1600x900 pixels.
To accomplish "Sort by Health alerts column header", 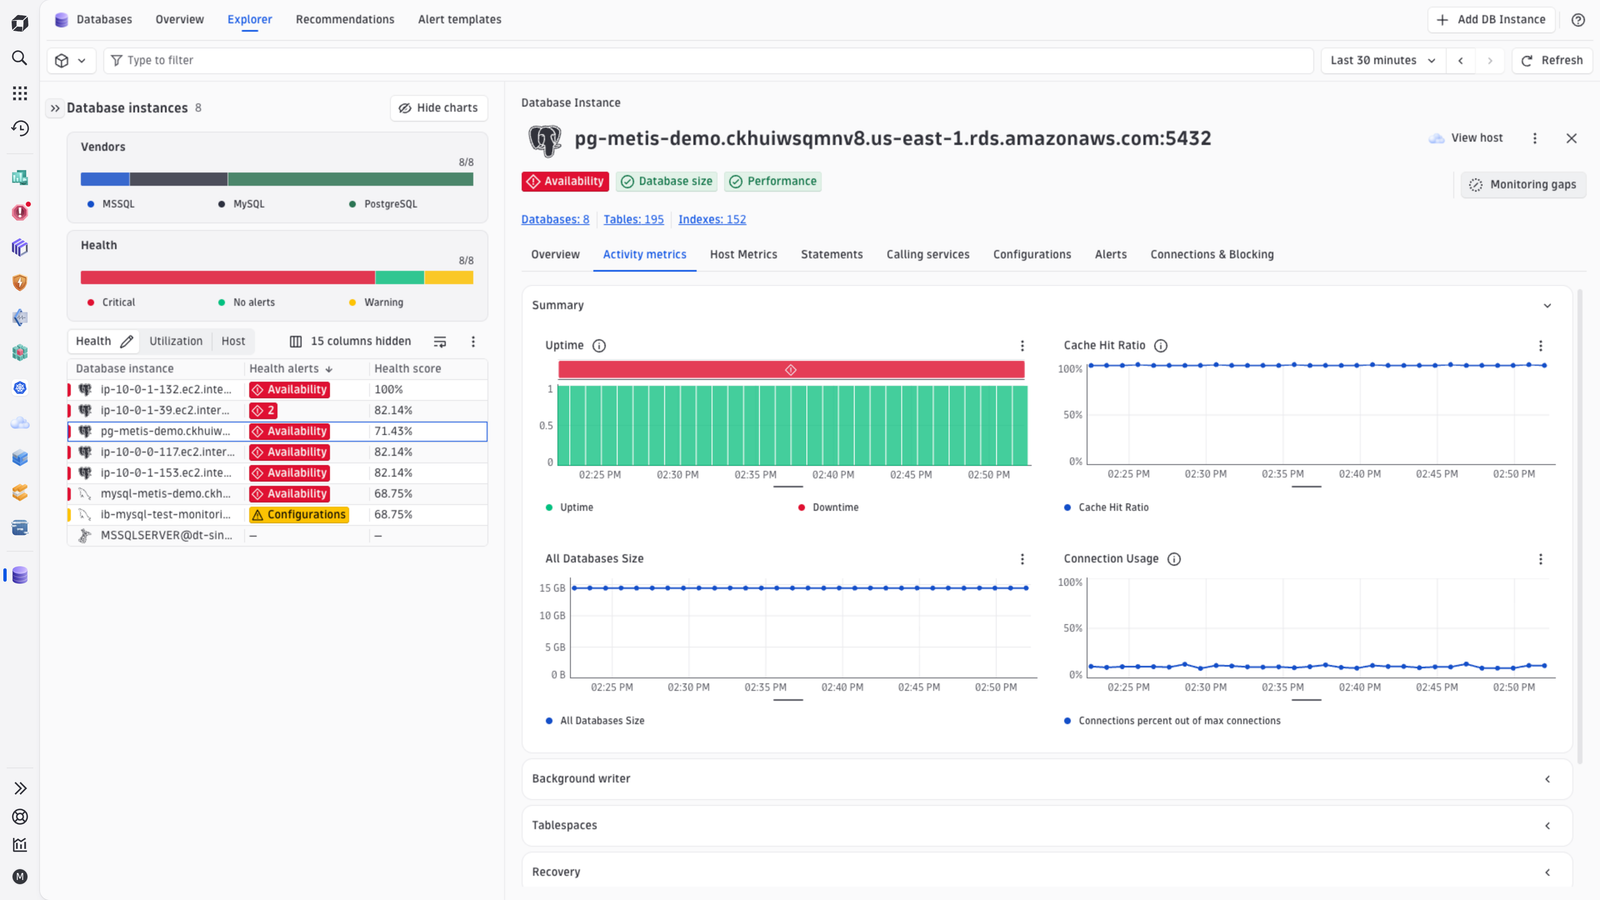I will click(x=291, y=369).
